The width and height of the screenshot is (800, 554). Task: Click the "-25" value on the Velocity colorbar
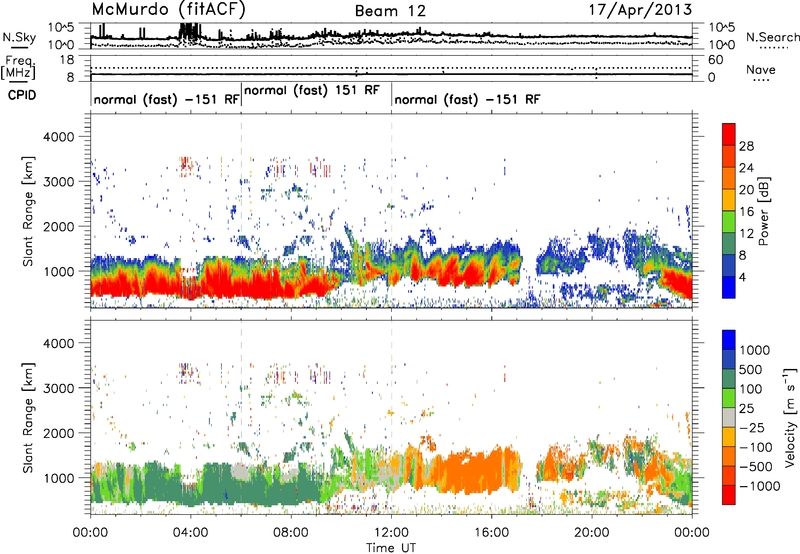(x=751, y=428)
